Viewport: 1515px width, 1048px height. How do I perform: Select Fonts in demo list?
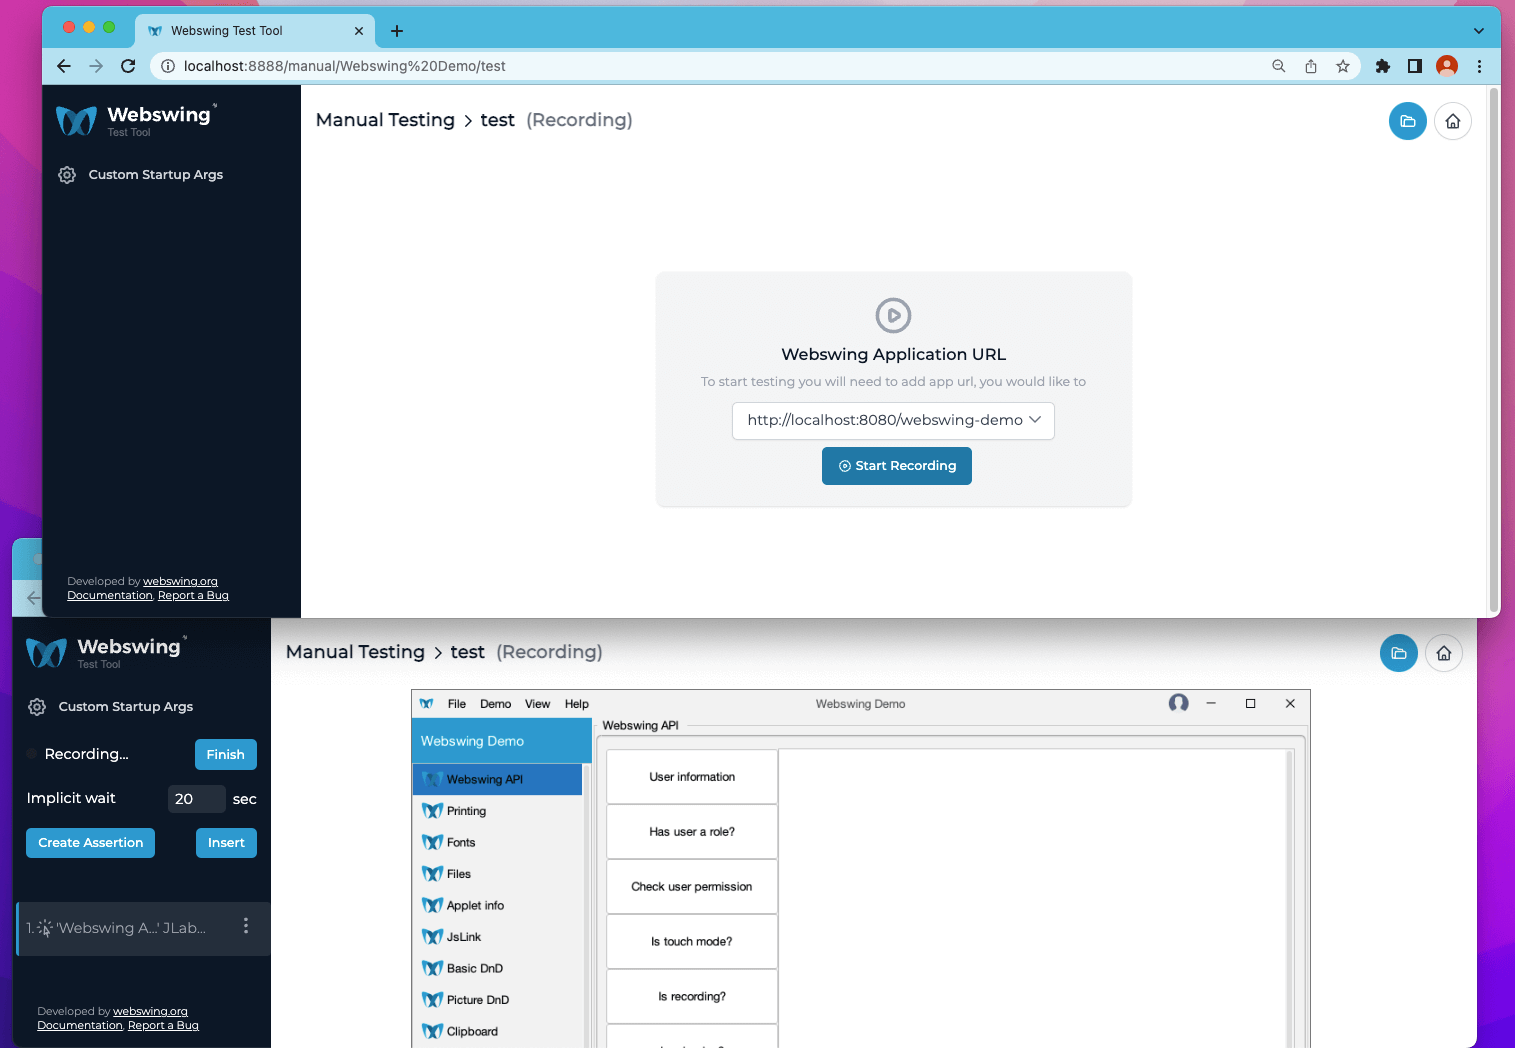pyautogui.click(x=497, y=843)
